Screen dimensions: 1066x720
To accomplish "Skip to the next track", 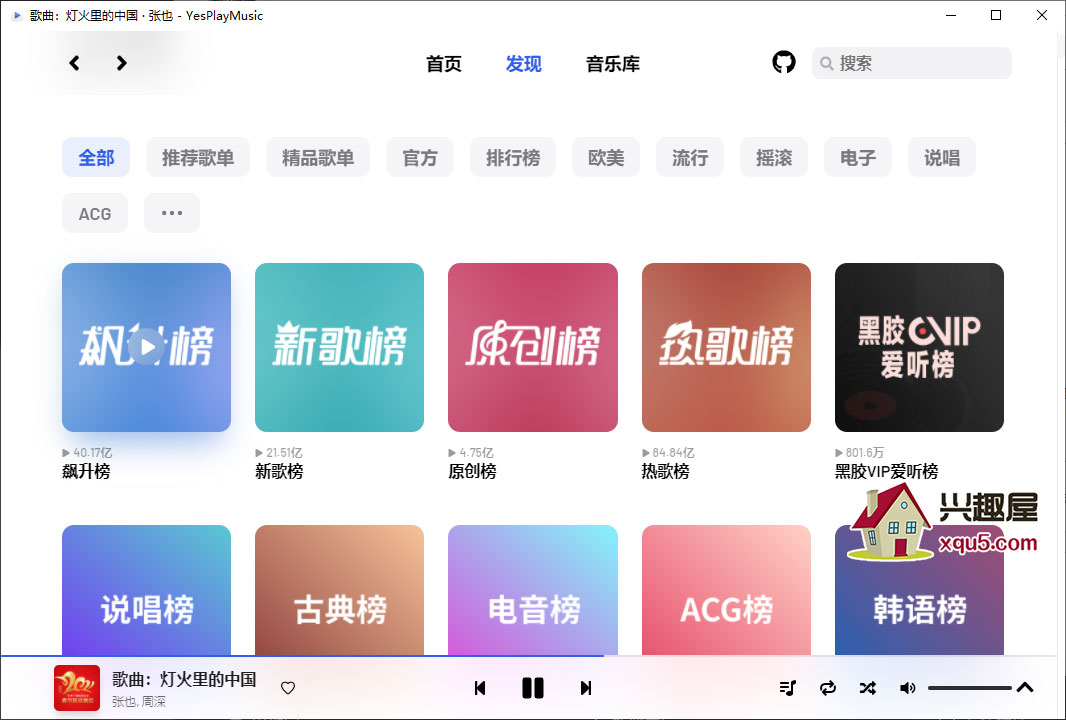I will tap(586, 688).
